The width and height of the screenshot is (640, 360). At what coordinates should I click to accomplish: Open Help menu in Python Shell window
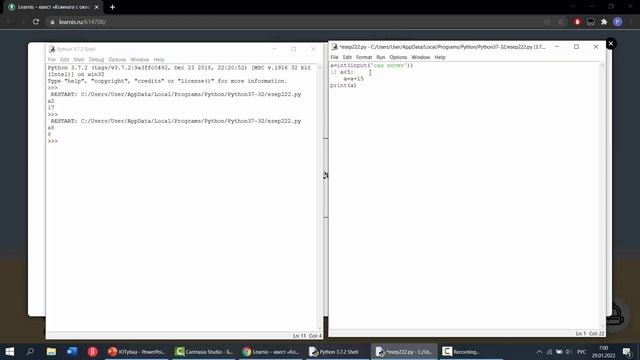[x=159, y=60]
